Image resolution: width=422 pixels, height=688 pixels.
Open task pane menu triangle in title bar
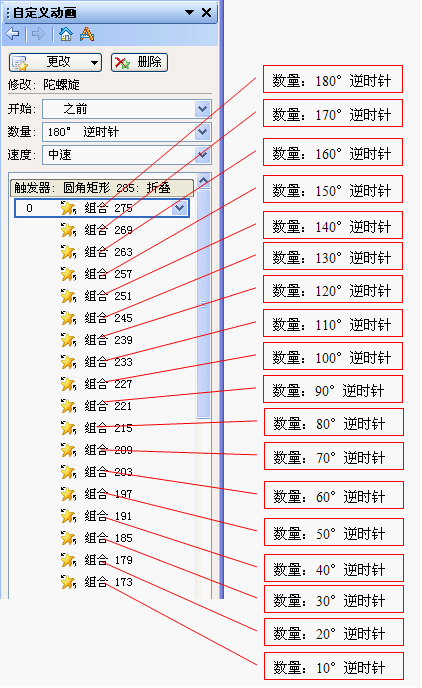[190, 12]
